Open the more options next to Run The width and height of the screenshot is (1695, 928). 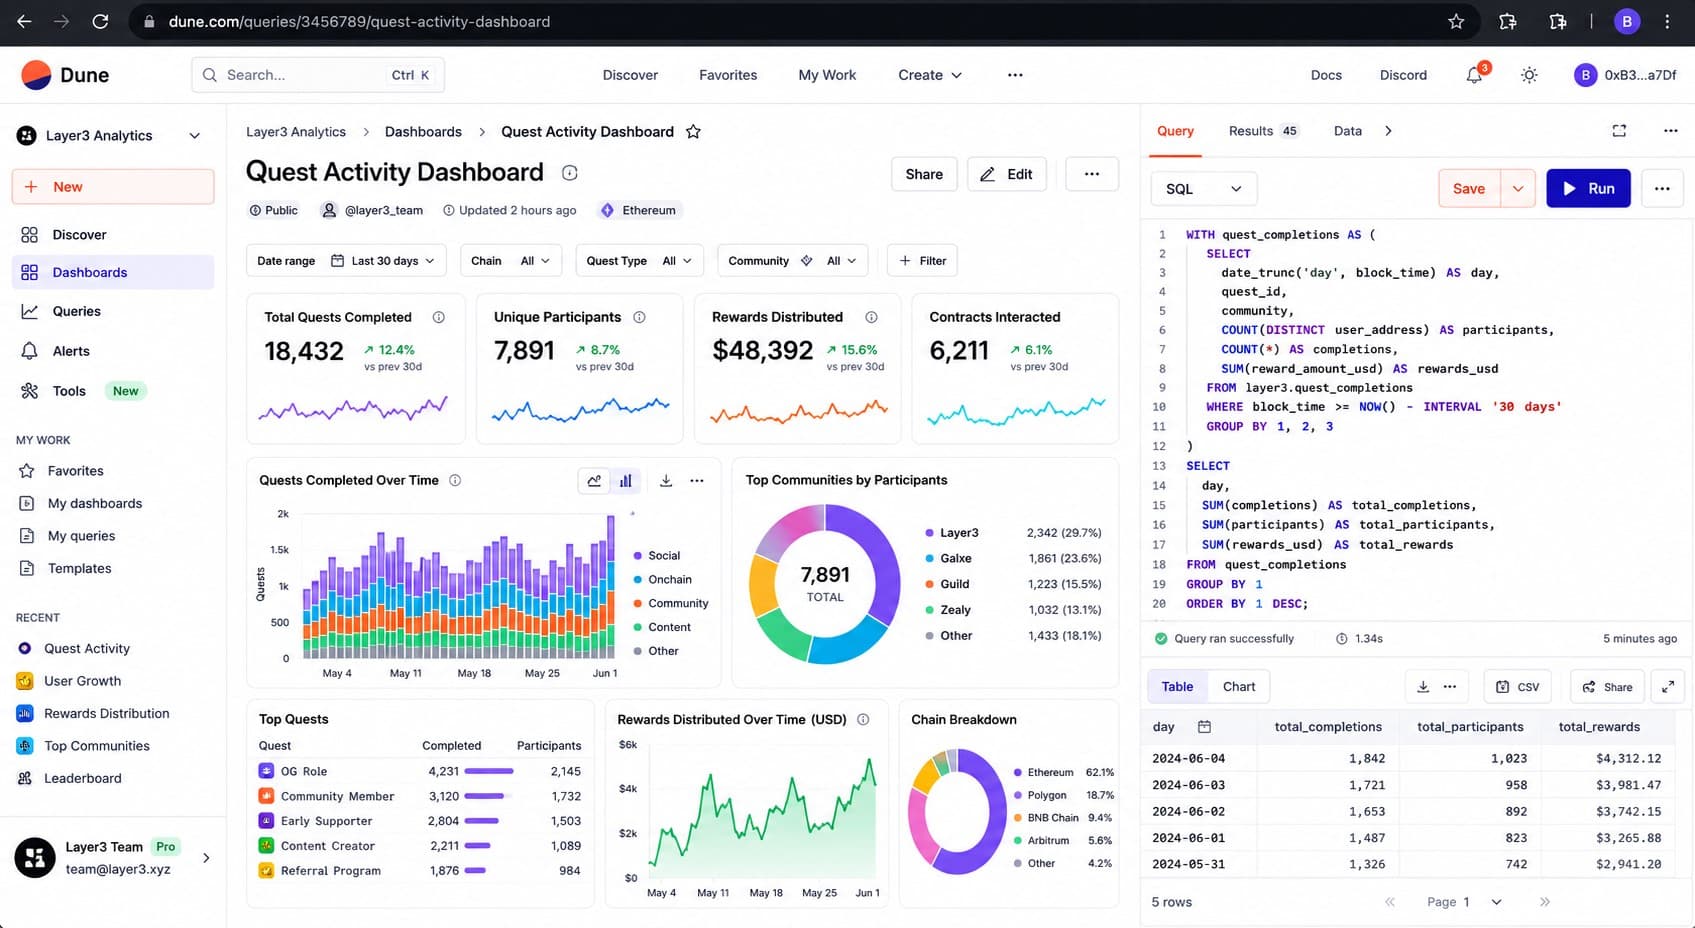click(1662, 189)
